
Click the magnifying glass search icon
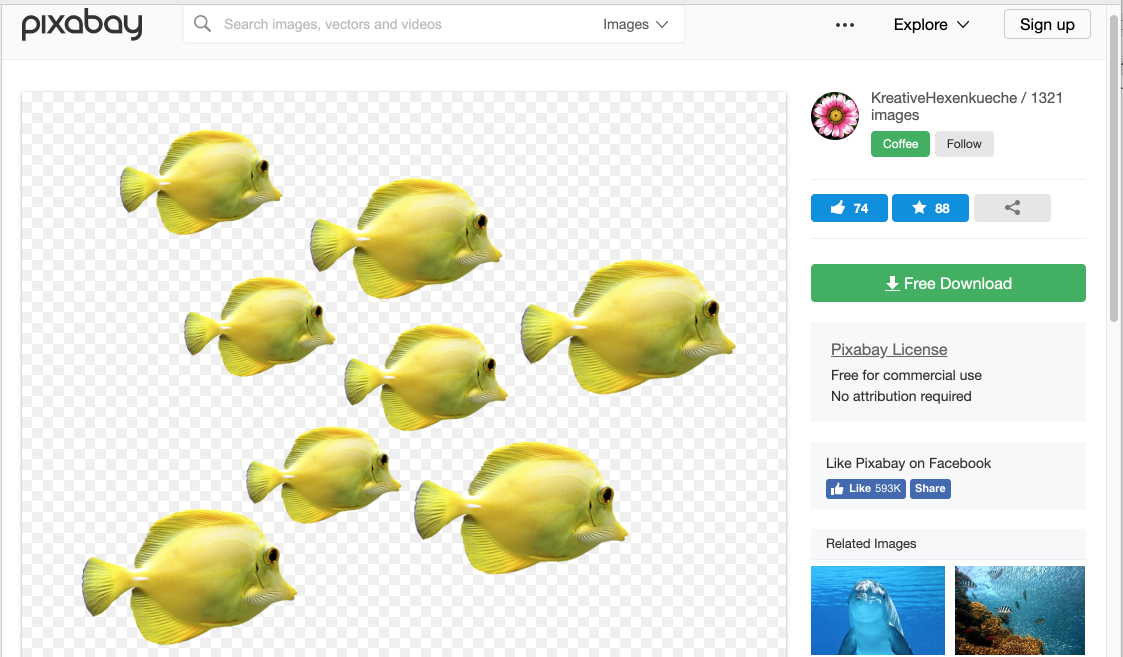[x=202, y=24]
